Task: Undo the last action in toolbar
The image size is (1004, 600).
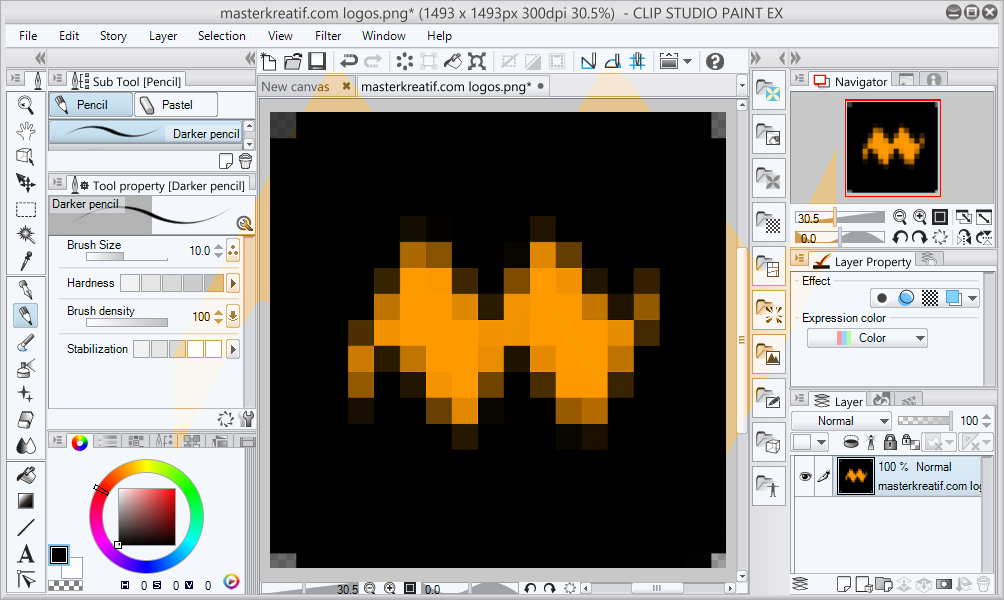Action: (349, 61)
